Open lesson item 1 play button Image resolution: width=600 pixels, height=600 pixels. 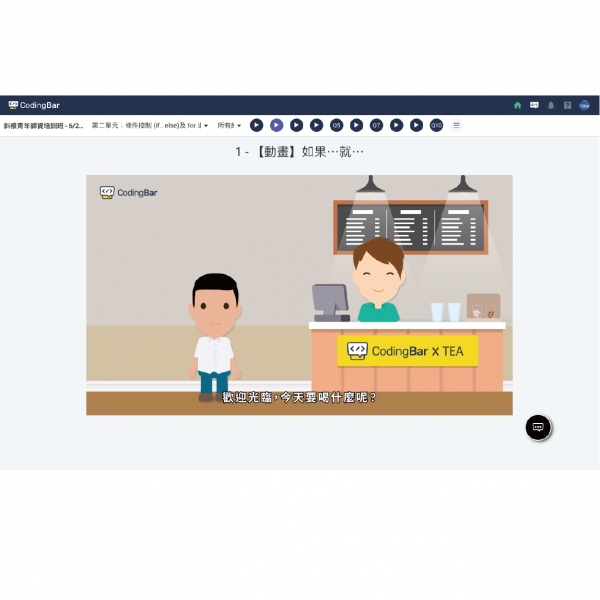coord(256,125)
